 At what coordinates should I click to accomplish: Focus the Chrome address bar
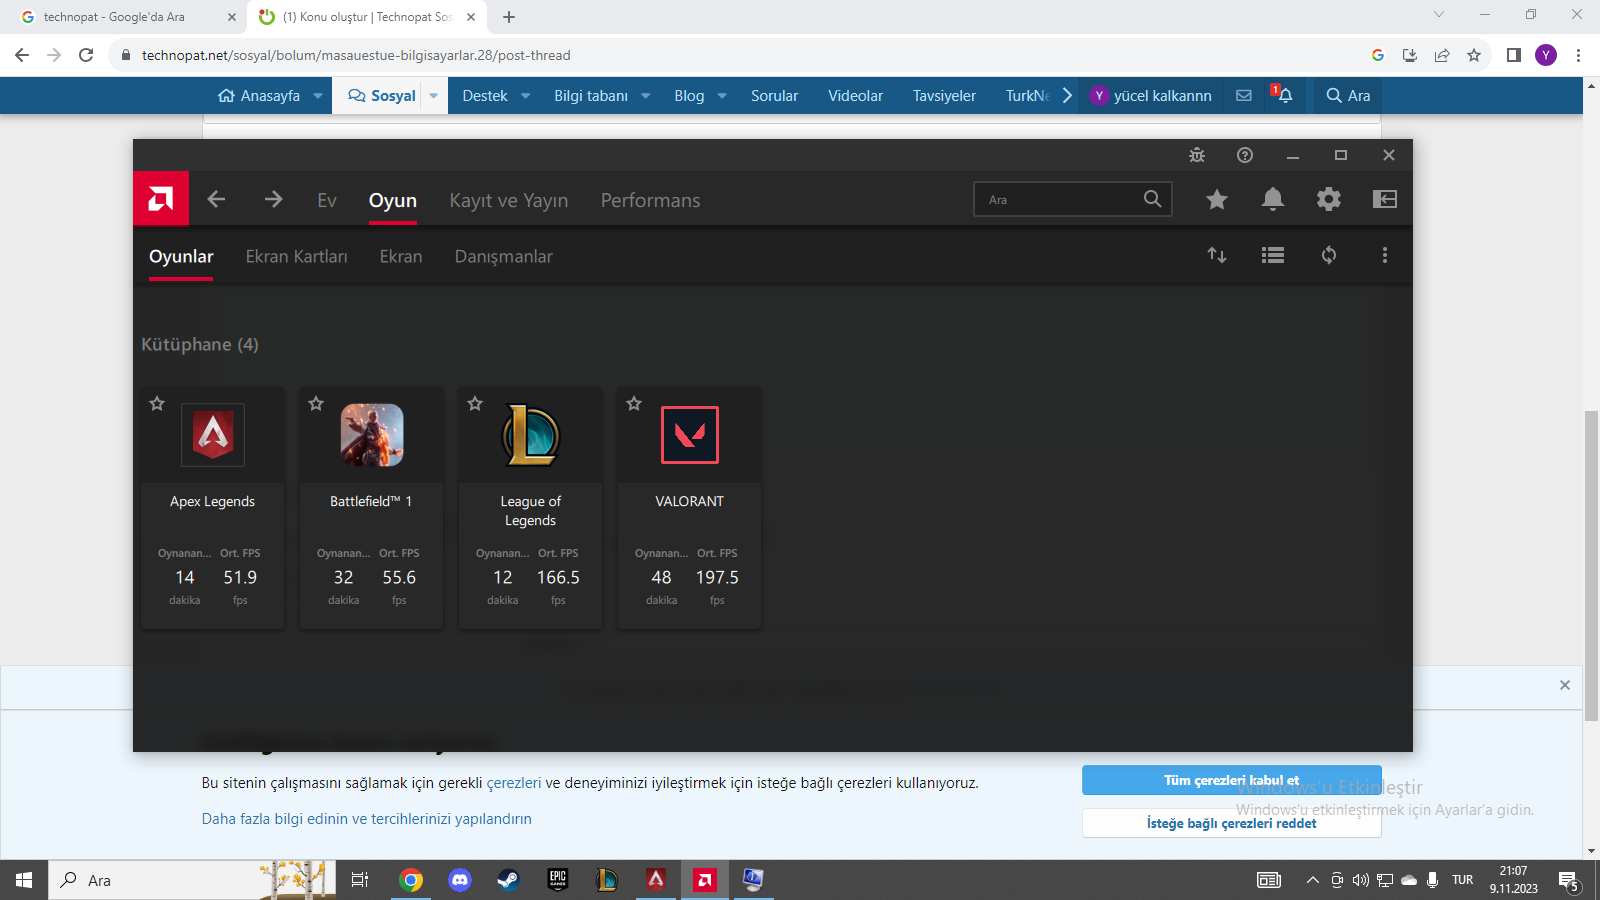pyautogui.click(x=740, y=55)
